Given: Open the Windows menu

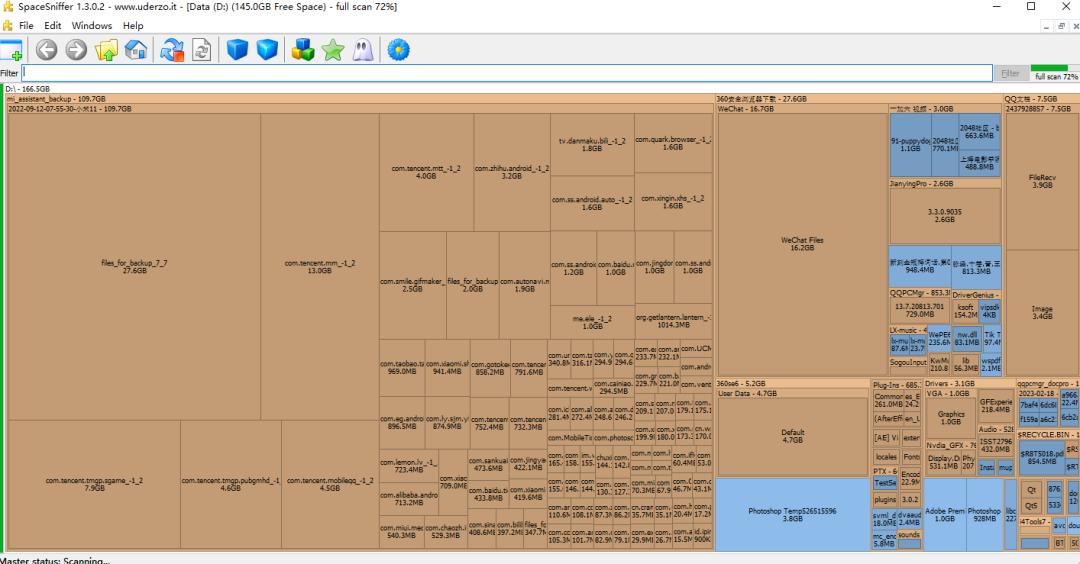Looking at the screenshot, I should 92,25.
